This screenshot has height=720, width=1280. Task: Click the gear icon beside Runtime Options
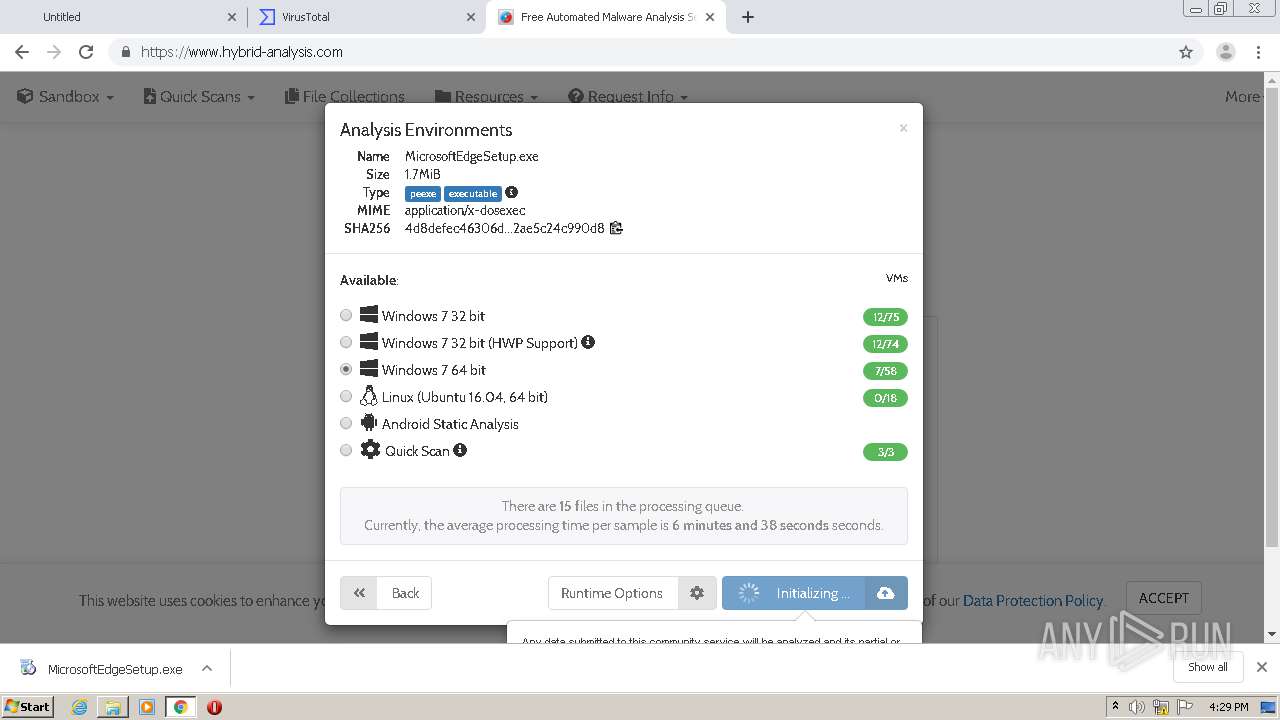tap(697, 593)
